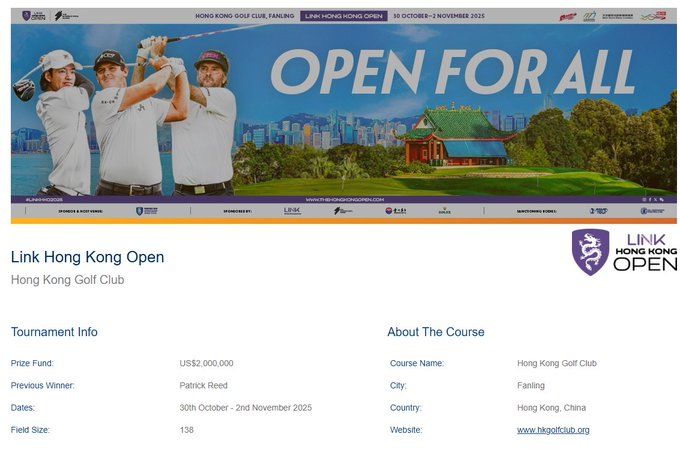Click the #LINKHKO2025 hashtag in banner

(44, 200)
